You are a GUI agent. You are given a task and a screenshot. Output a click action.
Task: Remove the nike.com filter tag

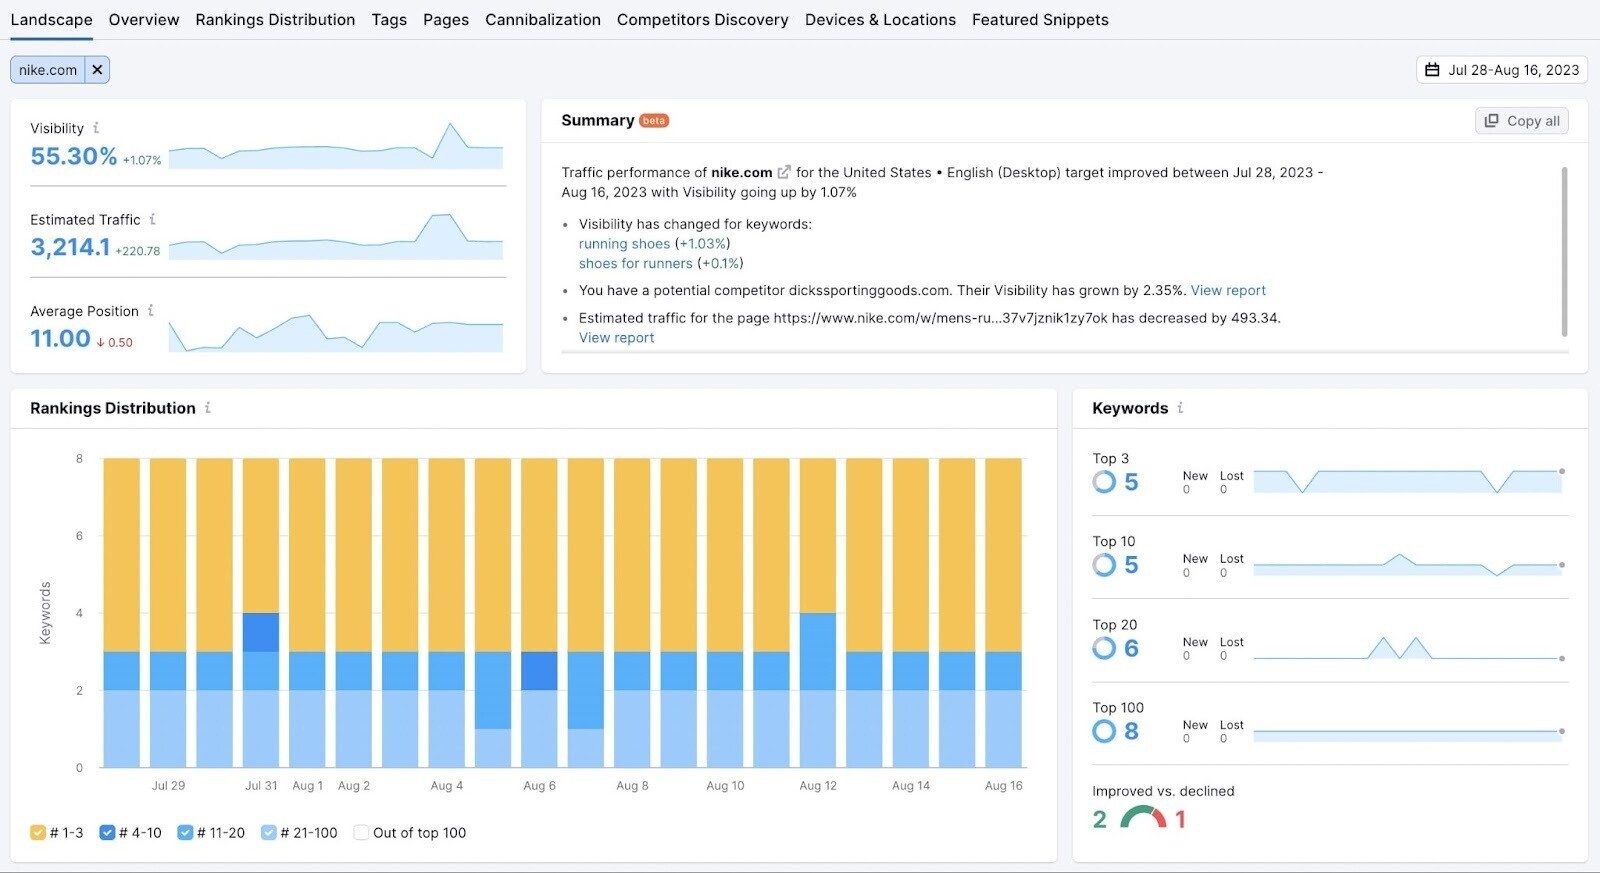click(x=97, y=70)
